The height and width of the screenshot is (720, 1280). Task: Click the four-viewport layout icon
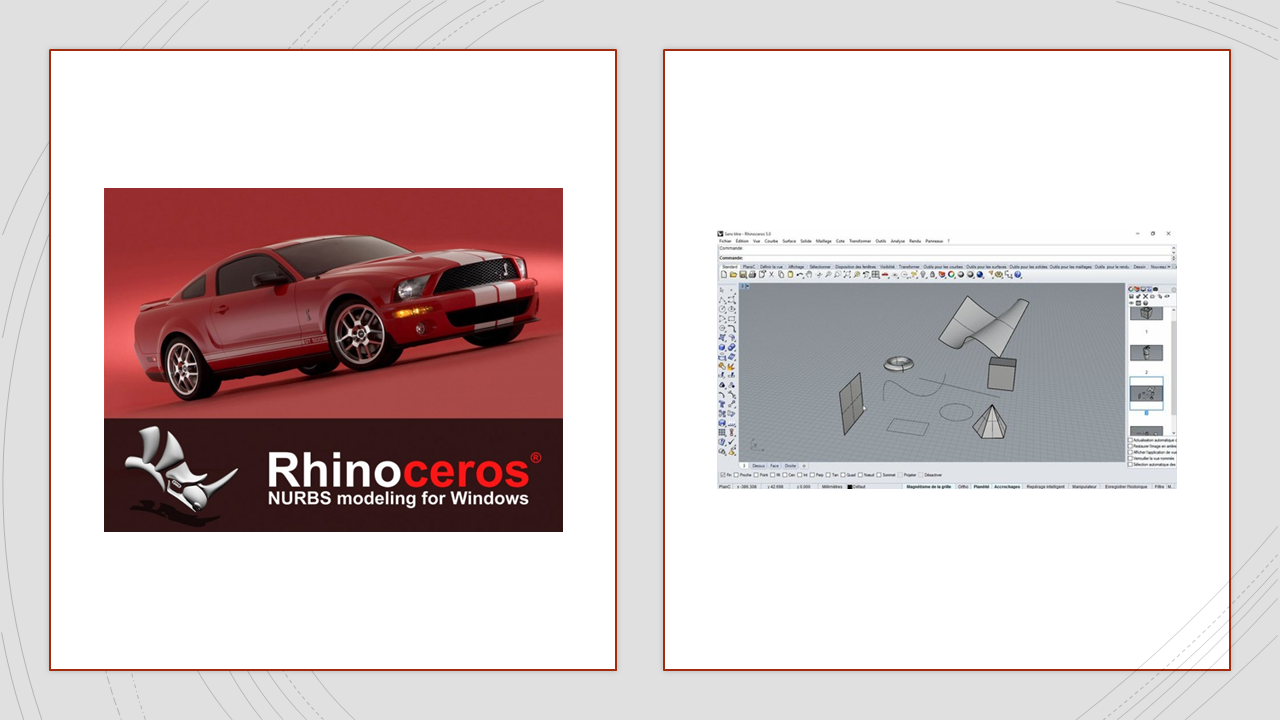[875, 274]
